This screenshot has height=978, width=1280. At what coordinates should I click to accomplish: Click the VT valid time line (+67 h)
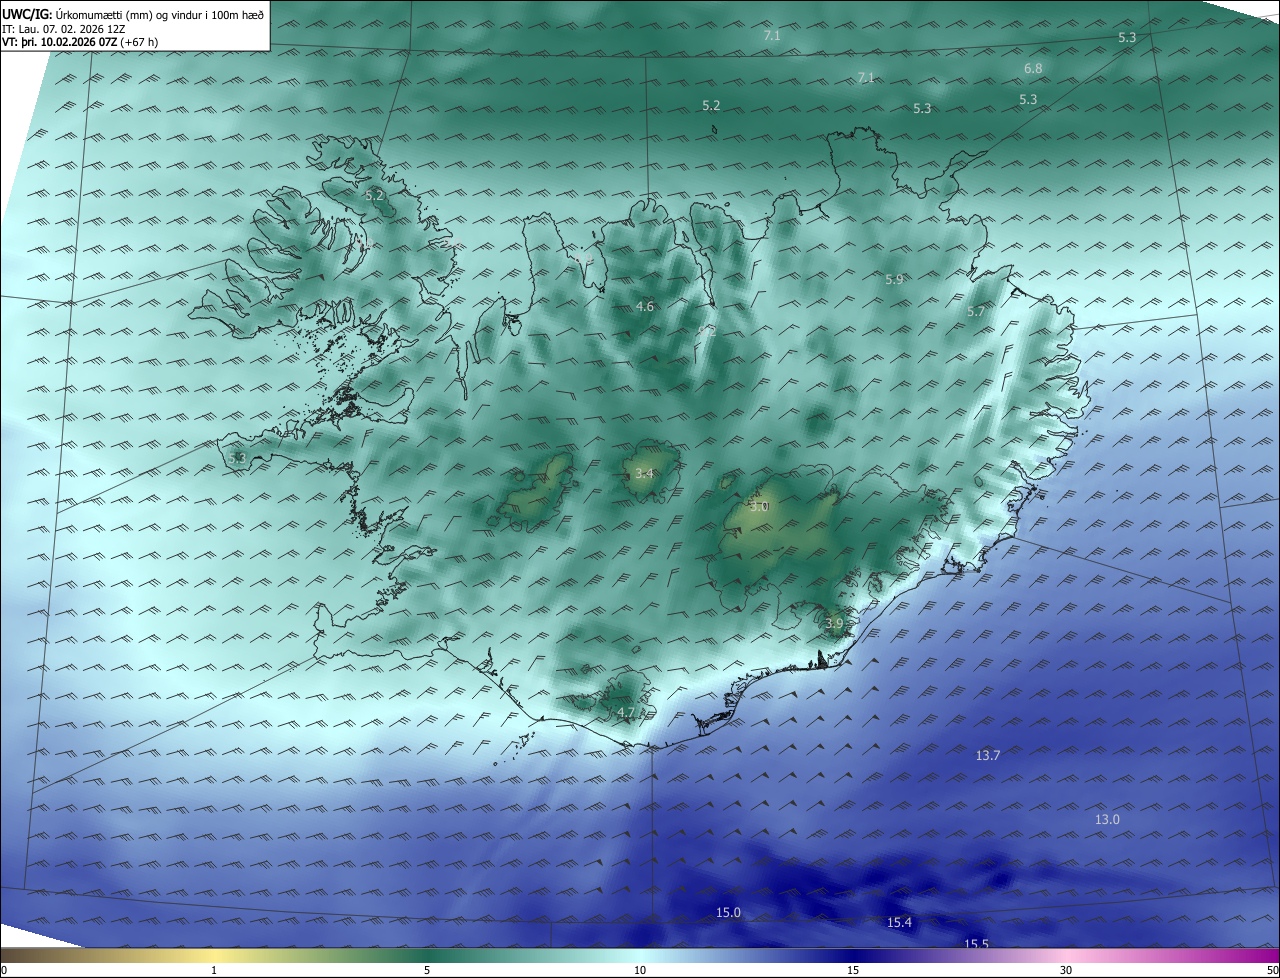coord(80,42)
